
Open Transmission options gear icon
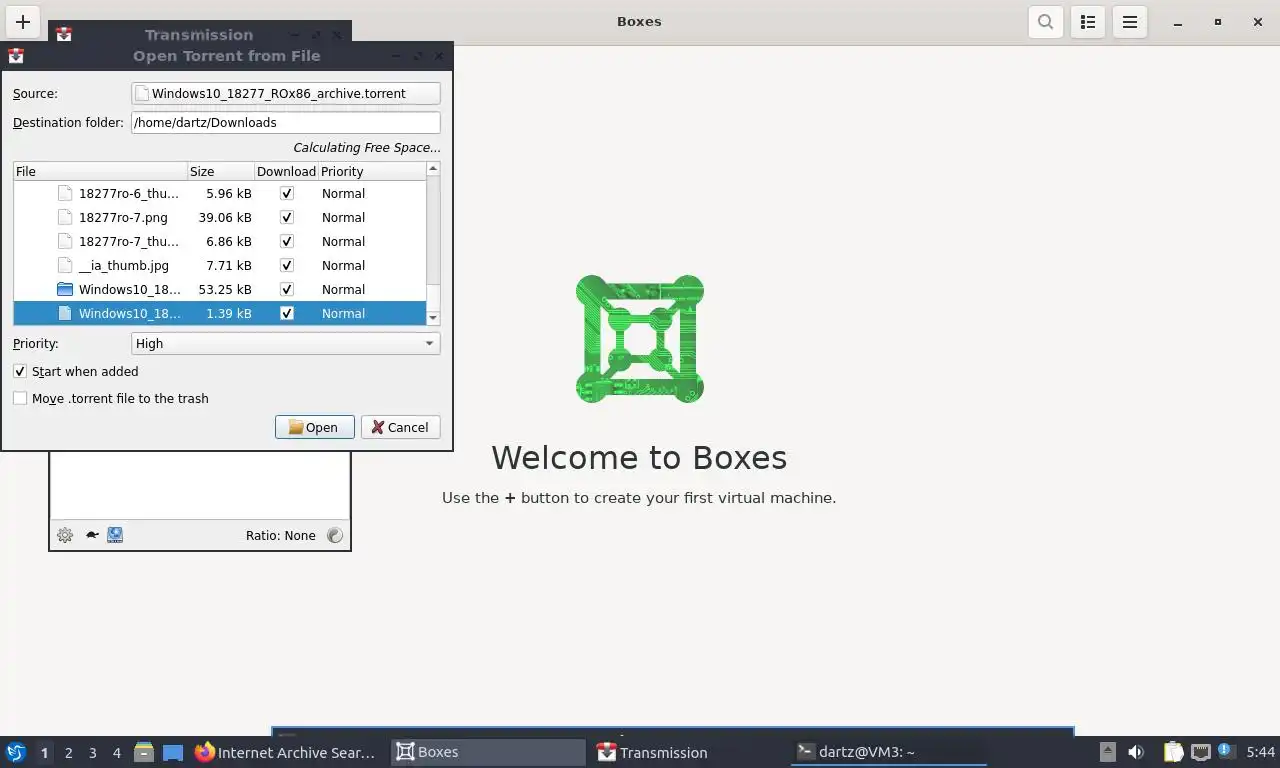pos(65,535)
